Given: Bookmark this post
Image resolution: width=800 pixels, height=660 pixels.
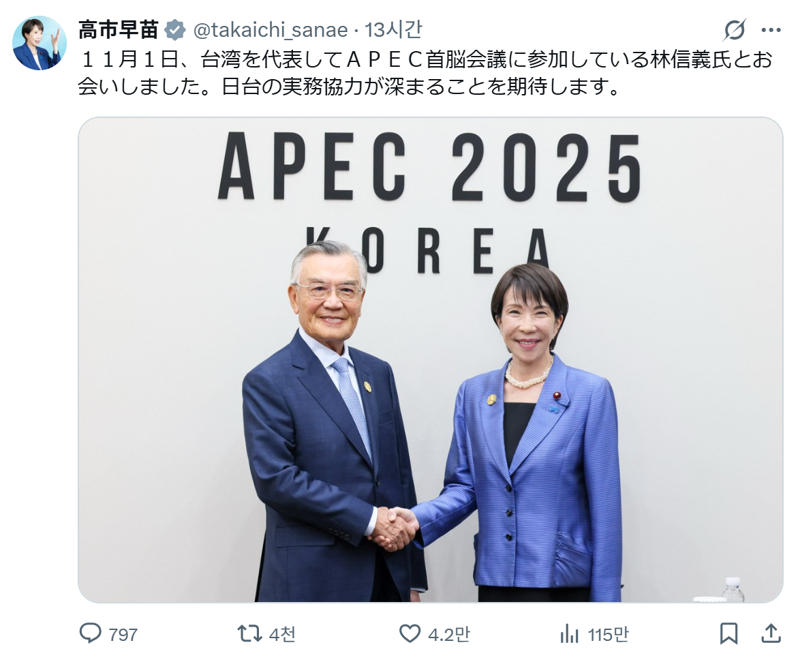Looking at the screenshot, I should pyautogui.click(x=729, y=633).
